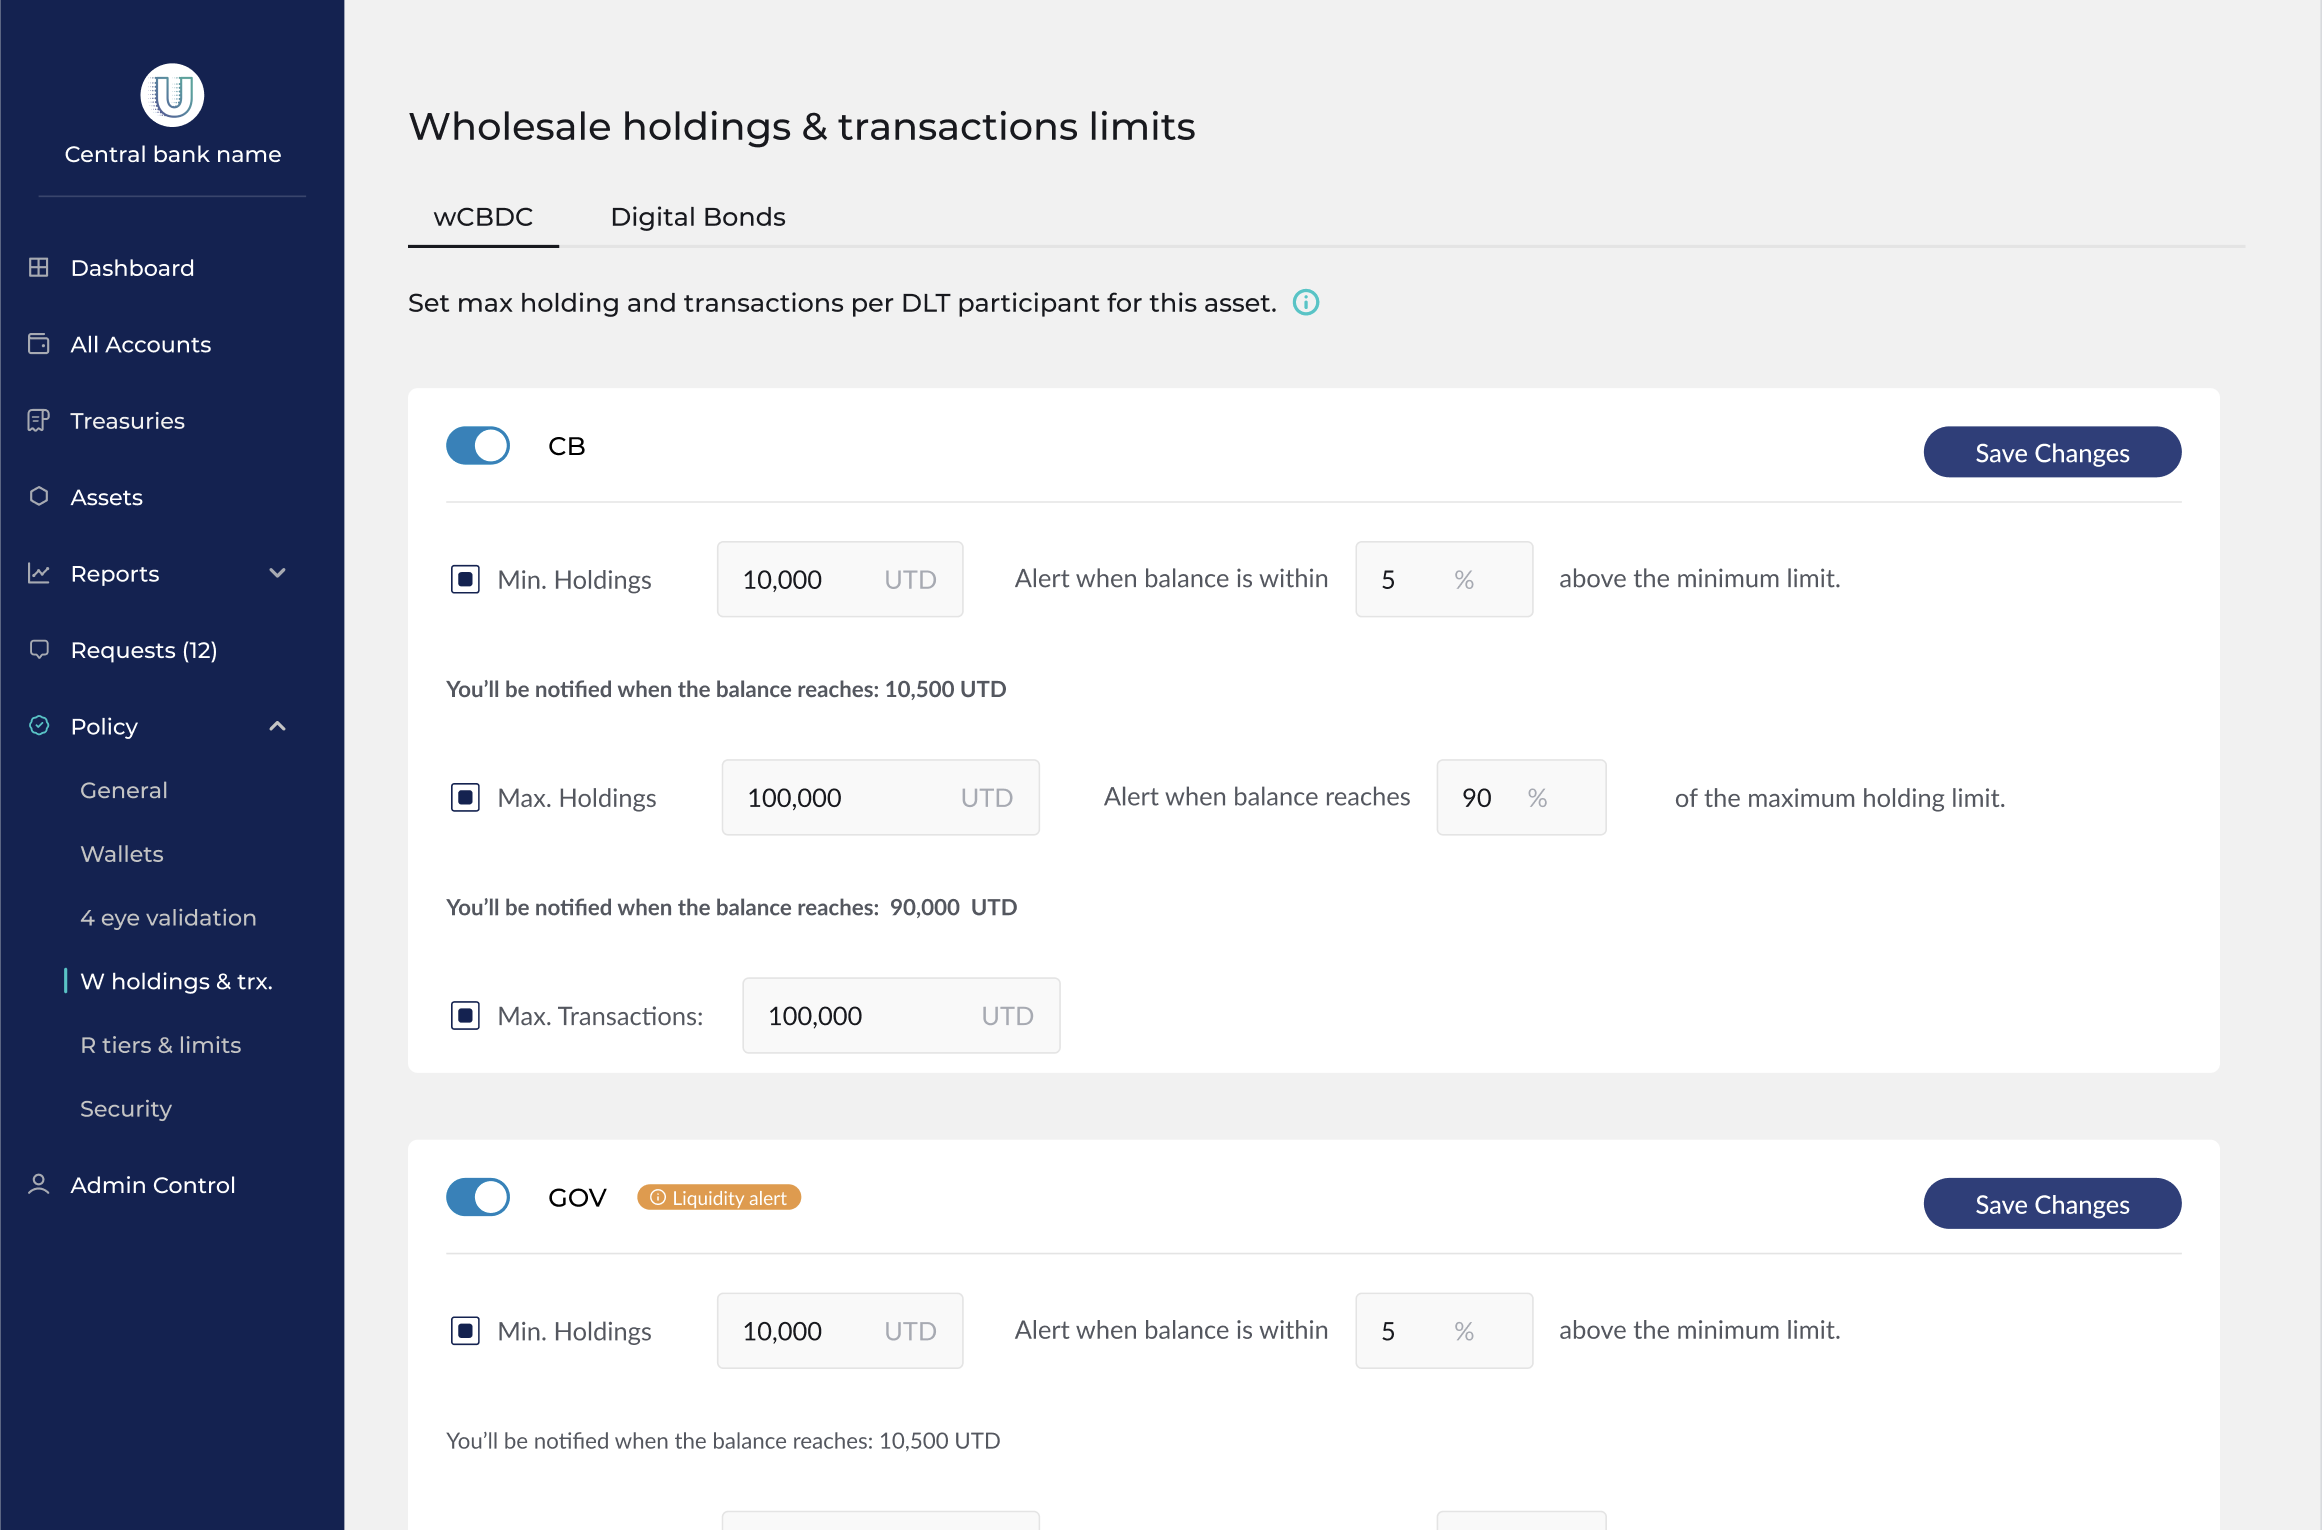Expand the Reports menu chevron

coord(278,574)
